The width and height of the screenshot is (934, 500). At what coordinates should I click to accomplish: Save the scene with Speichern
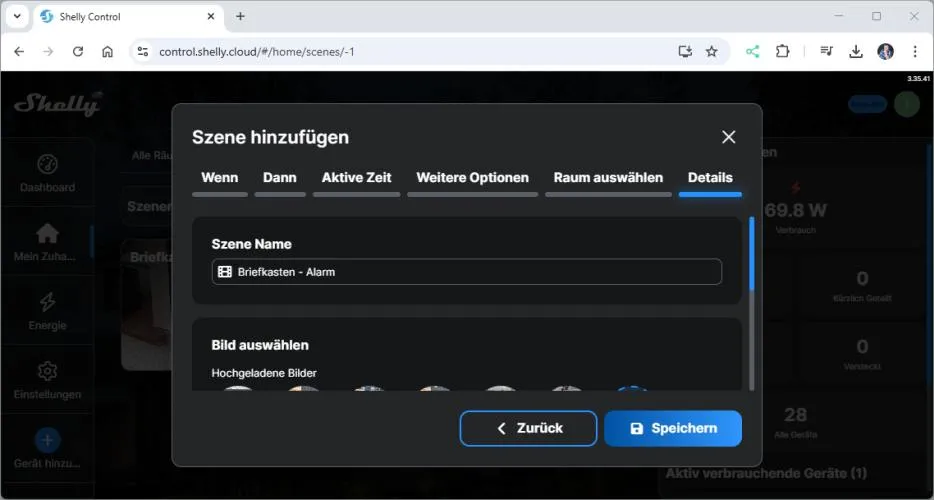tap(673, 428)
